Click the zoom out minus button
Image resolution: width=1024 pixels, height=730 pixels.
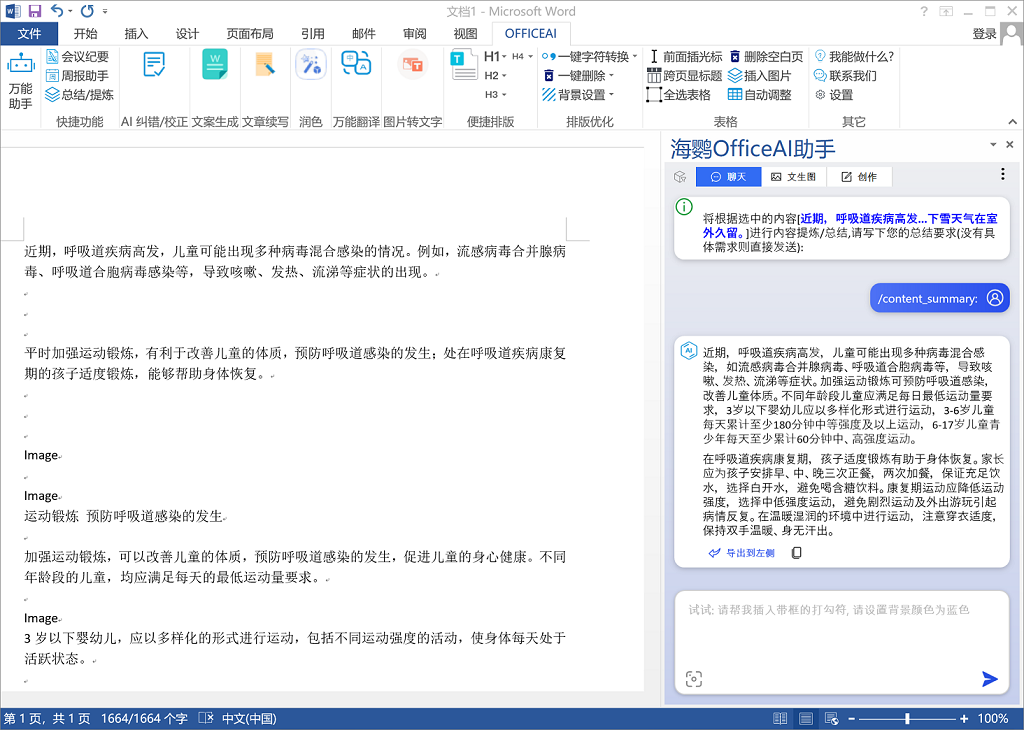(x=852, y=719)
